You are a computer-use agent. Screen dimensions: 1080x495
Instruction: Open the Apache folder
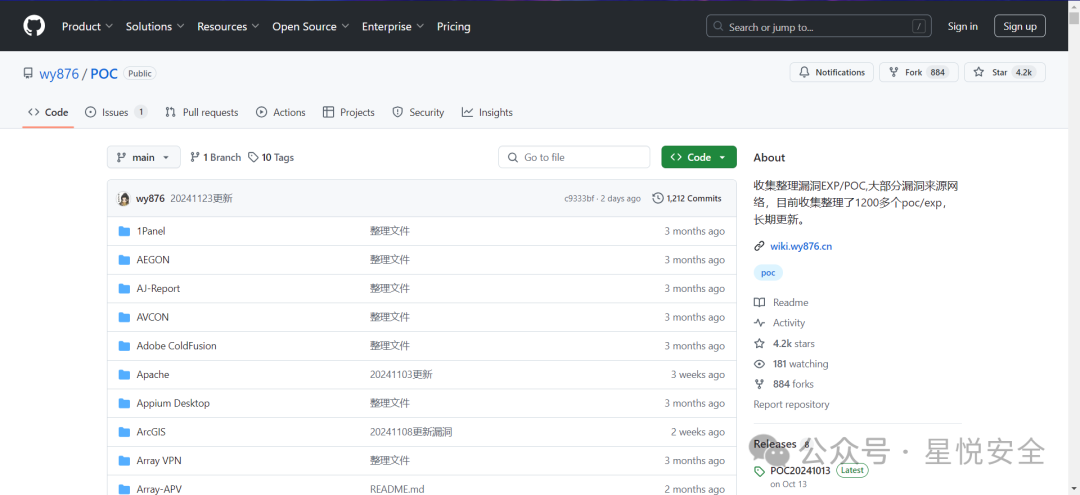click(x=152, y=375)
